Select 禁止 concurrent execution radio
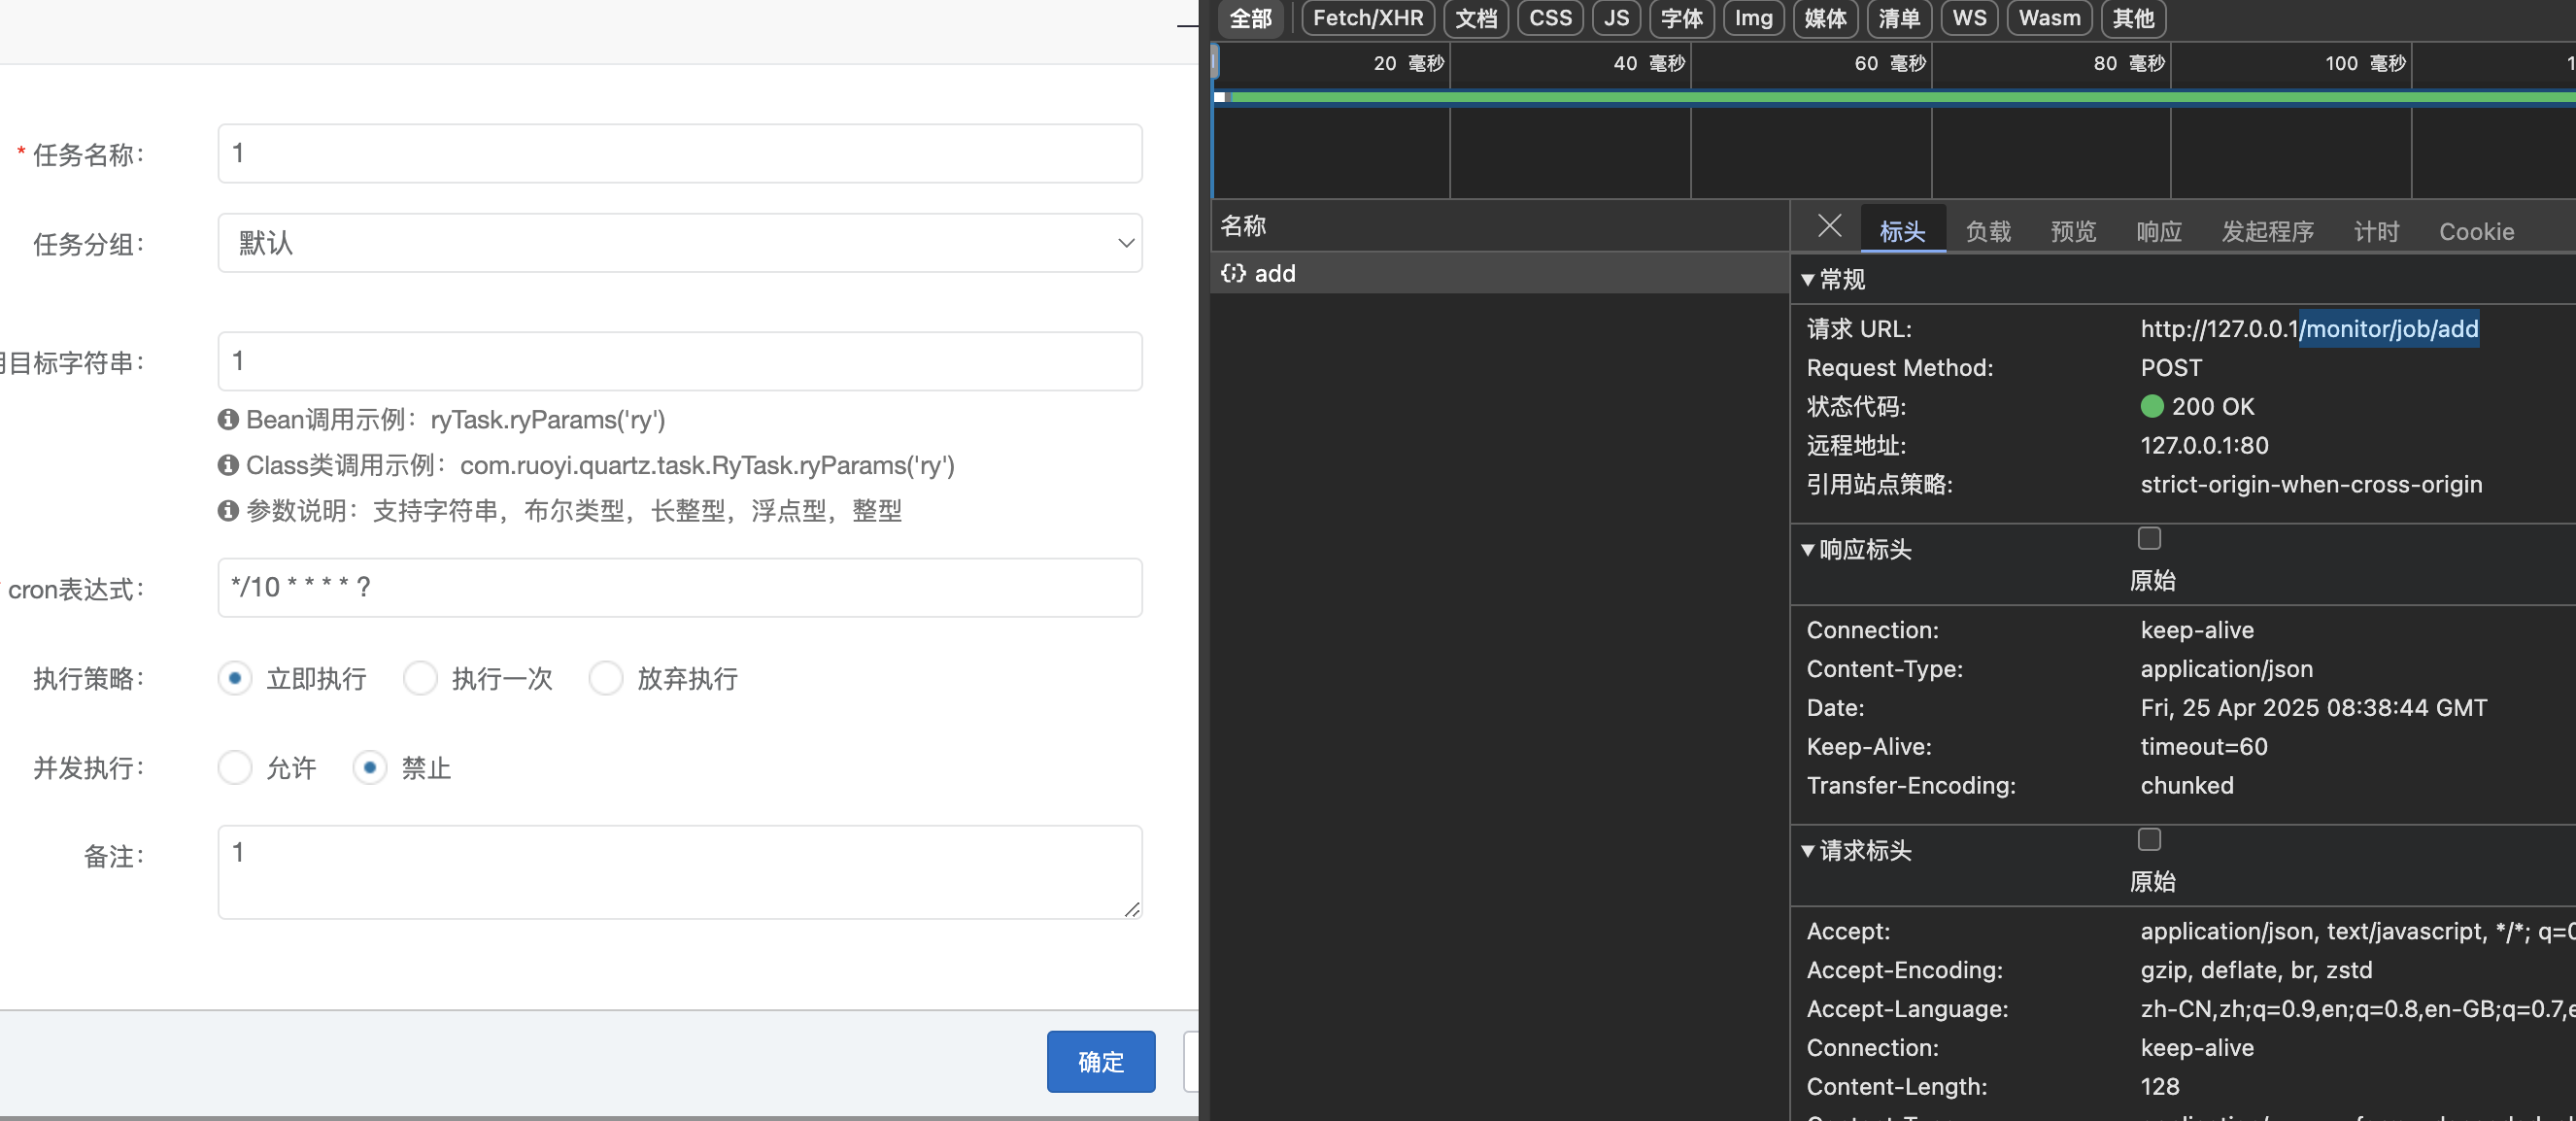 [370, 767]
